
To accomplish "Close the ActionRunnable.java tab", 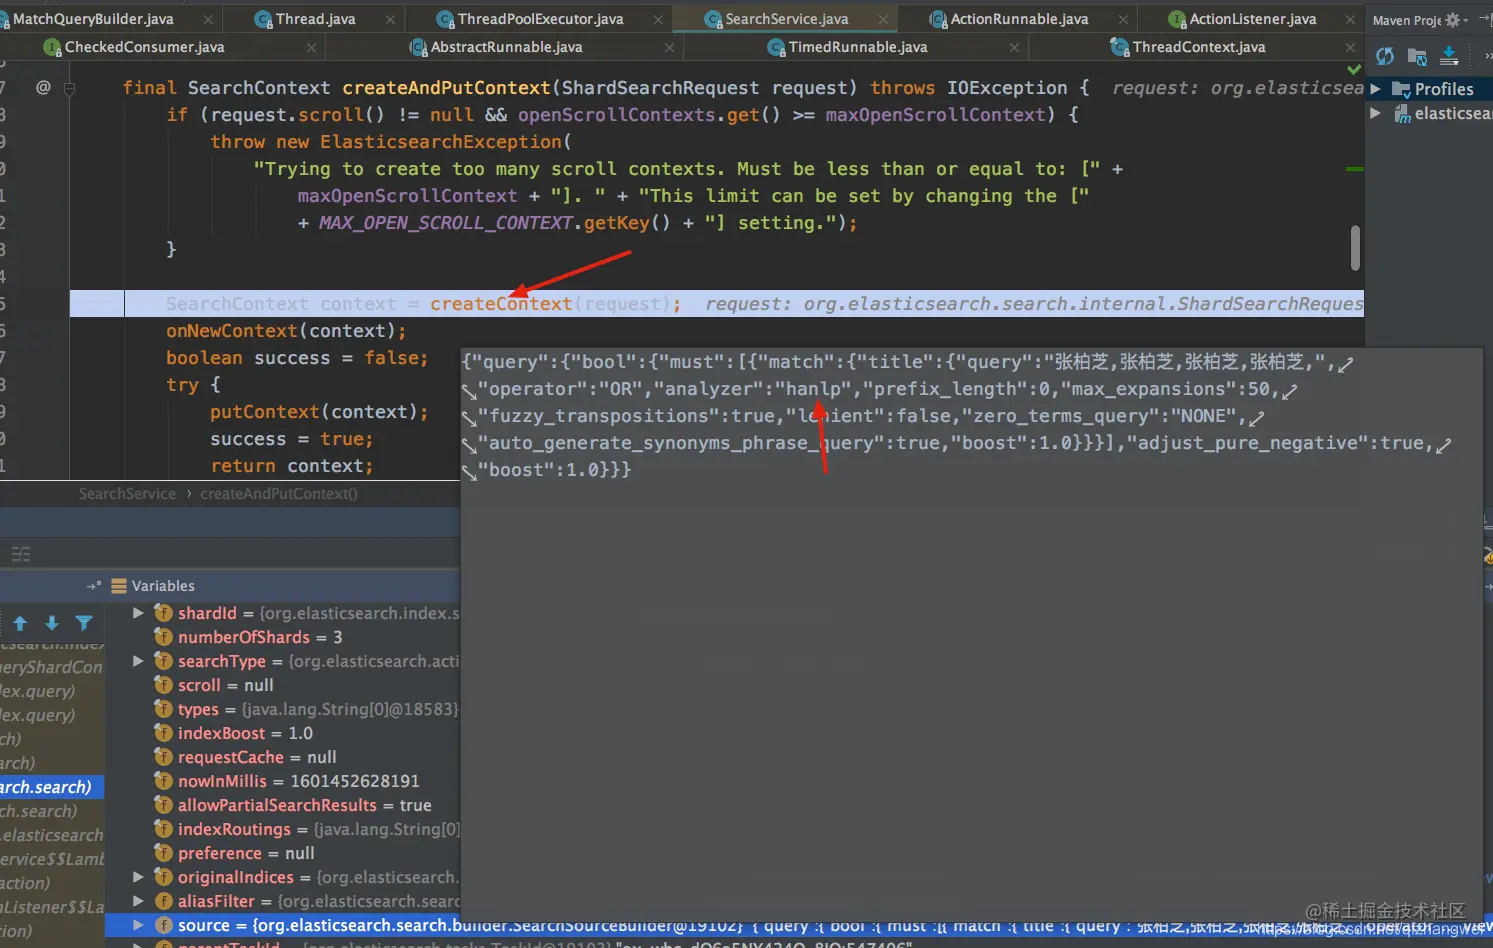I will point(1124,19).
